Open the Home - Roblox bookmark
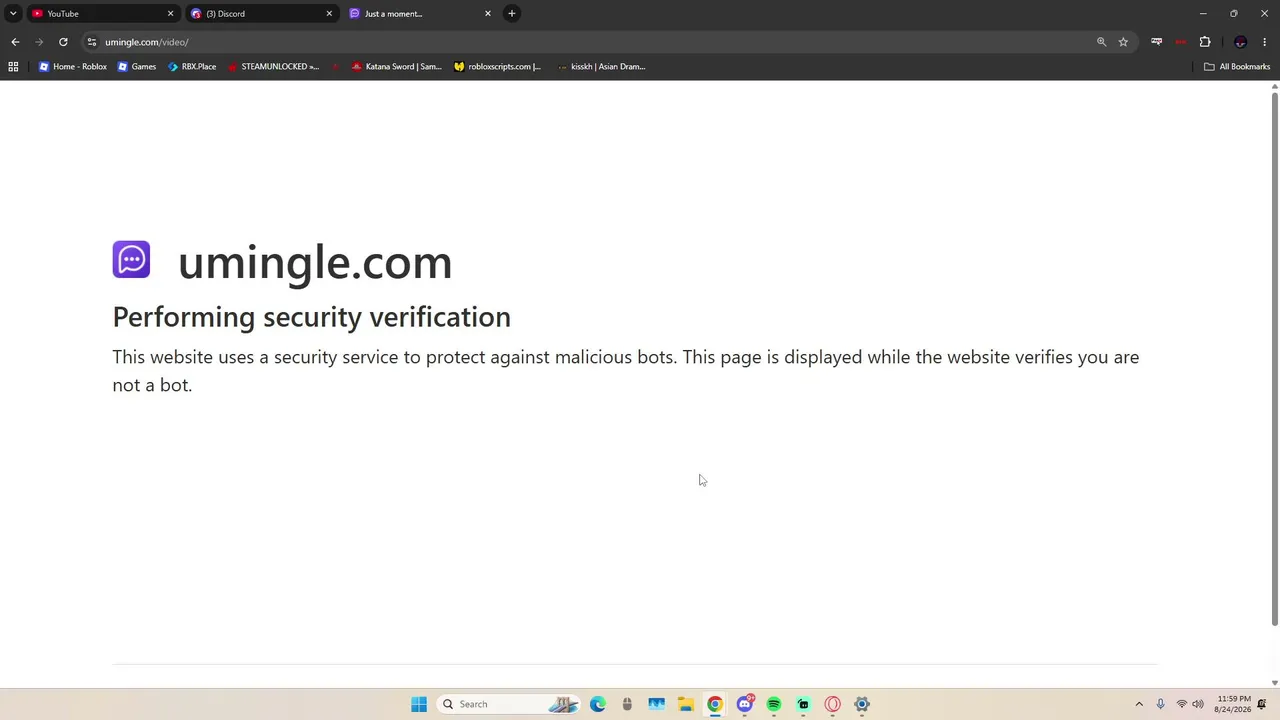The width and height of the screenshot is (1280, 720). tap(73, 67)
